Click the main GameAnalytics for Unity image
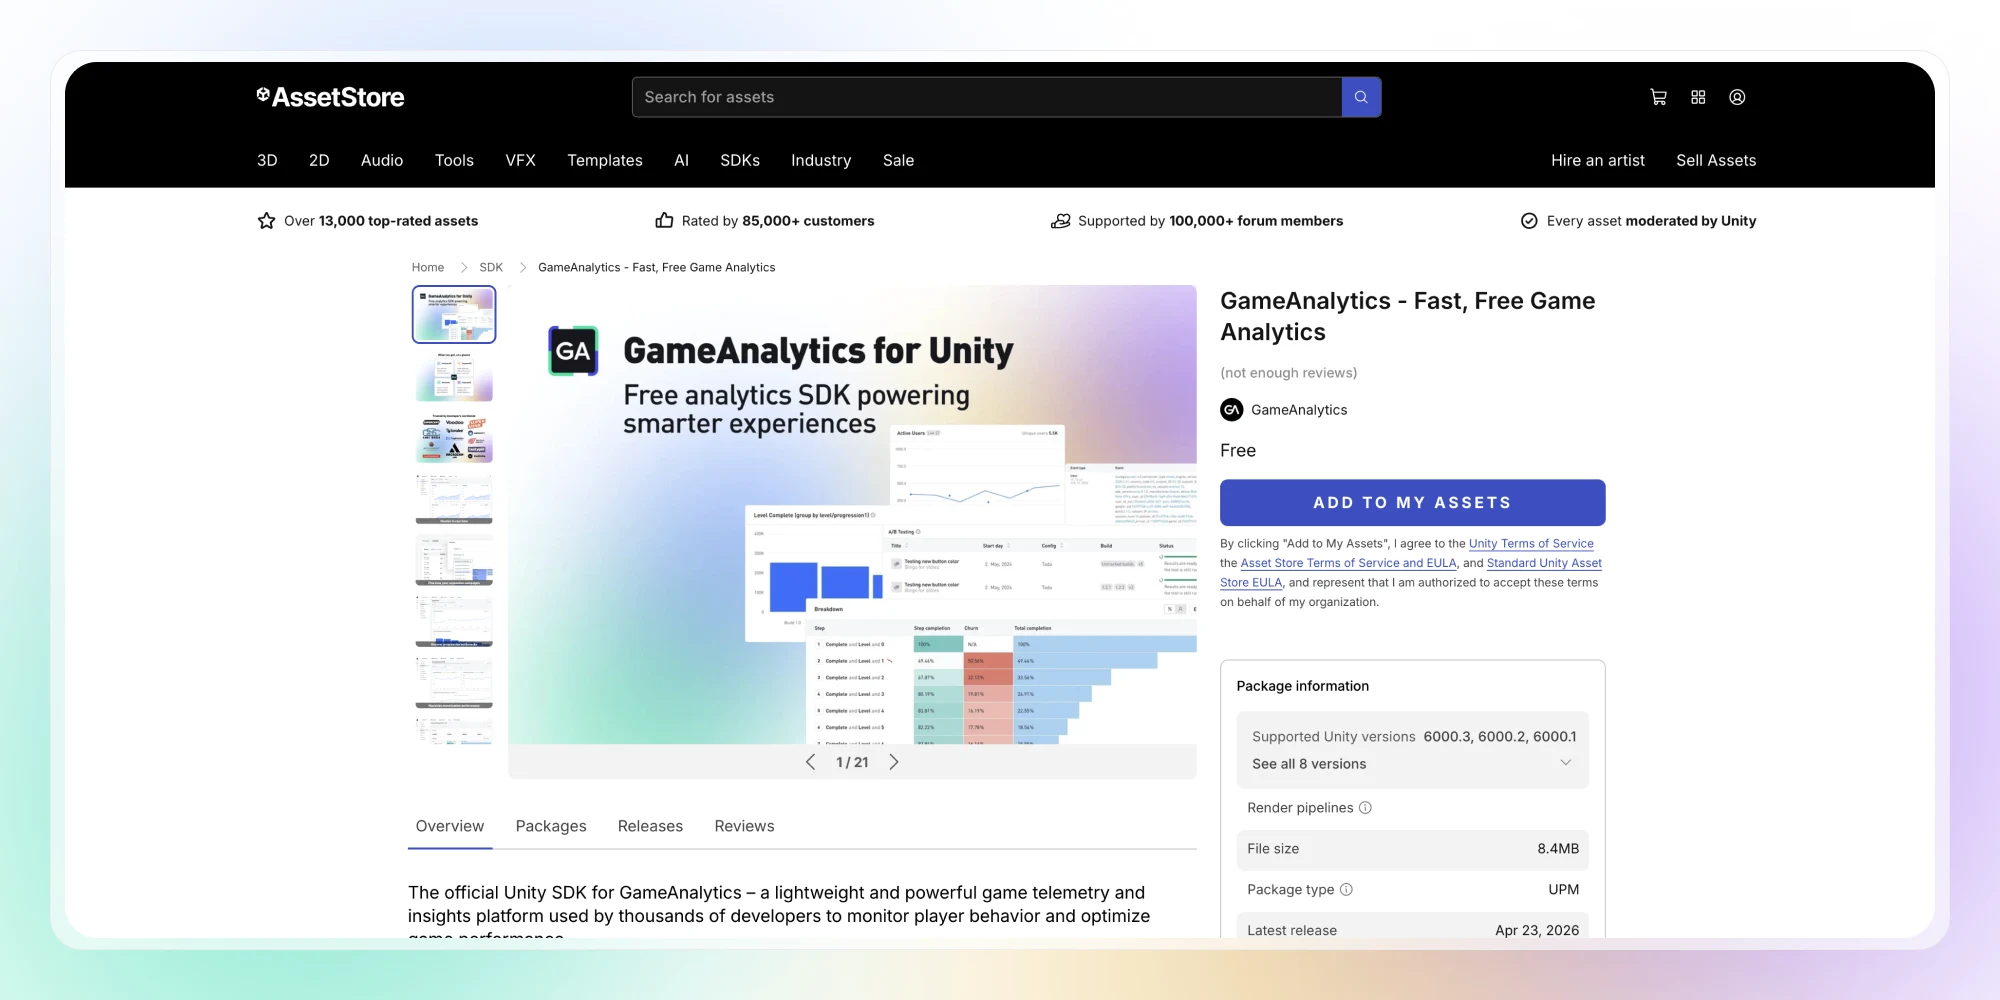2000x1000 pixels. pyautogui.click(x=852, y=514)
